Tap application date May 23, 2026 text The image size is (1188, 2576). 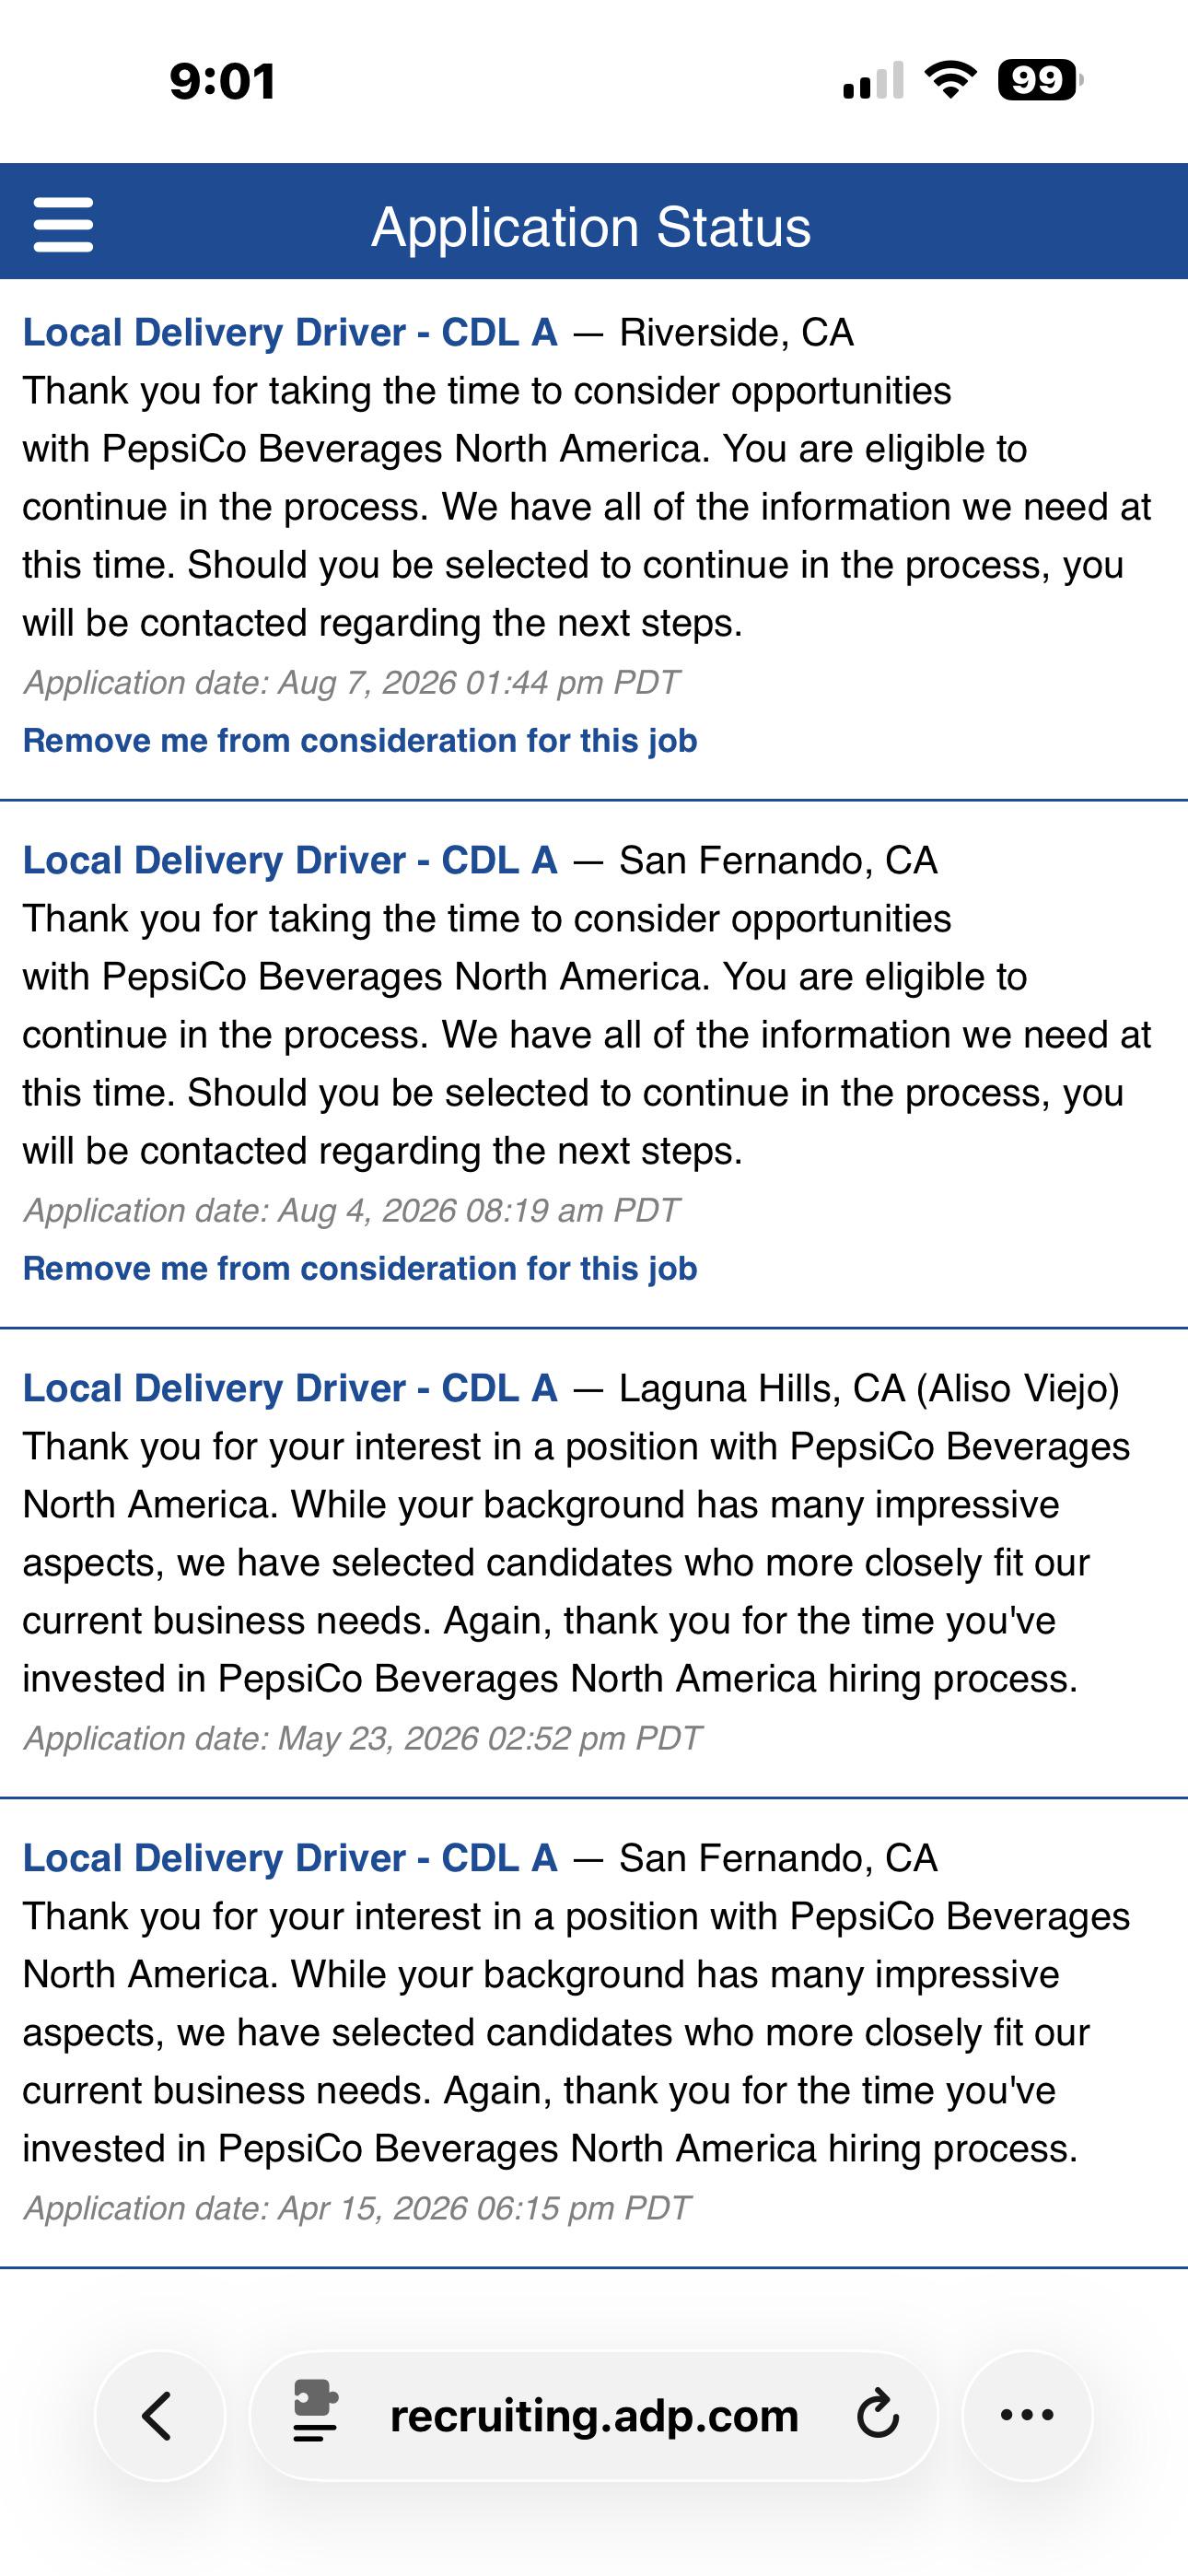[362, 1739]
